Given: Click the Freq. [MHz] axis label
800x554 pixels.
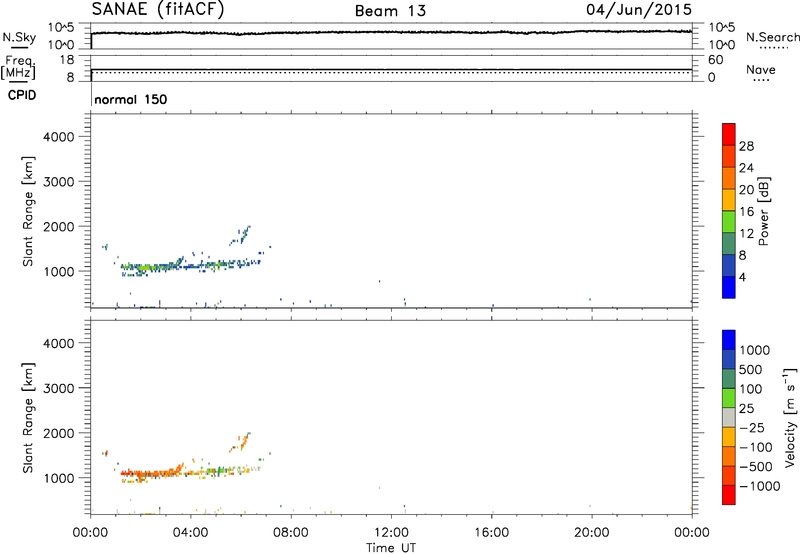Looking at the screenshot, I should pyautogui.click(x=18, y=67).
